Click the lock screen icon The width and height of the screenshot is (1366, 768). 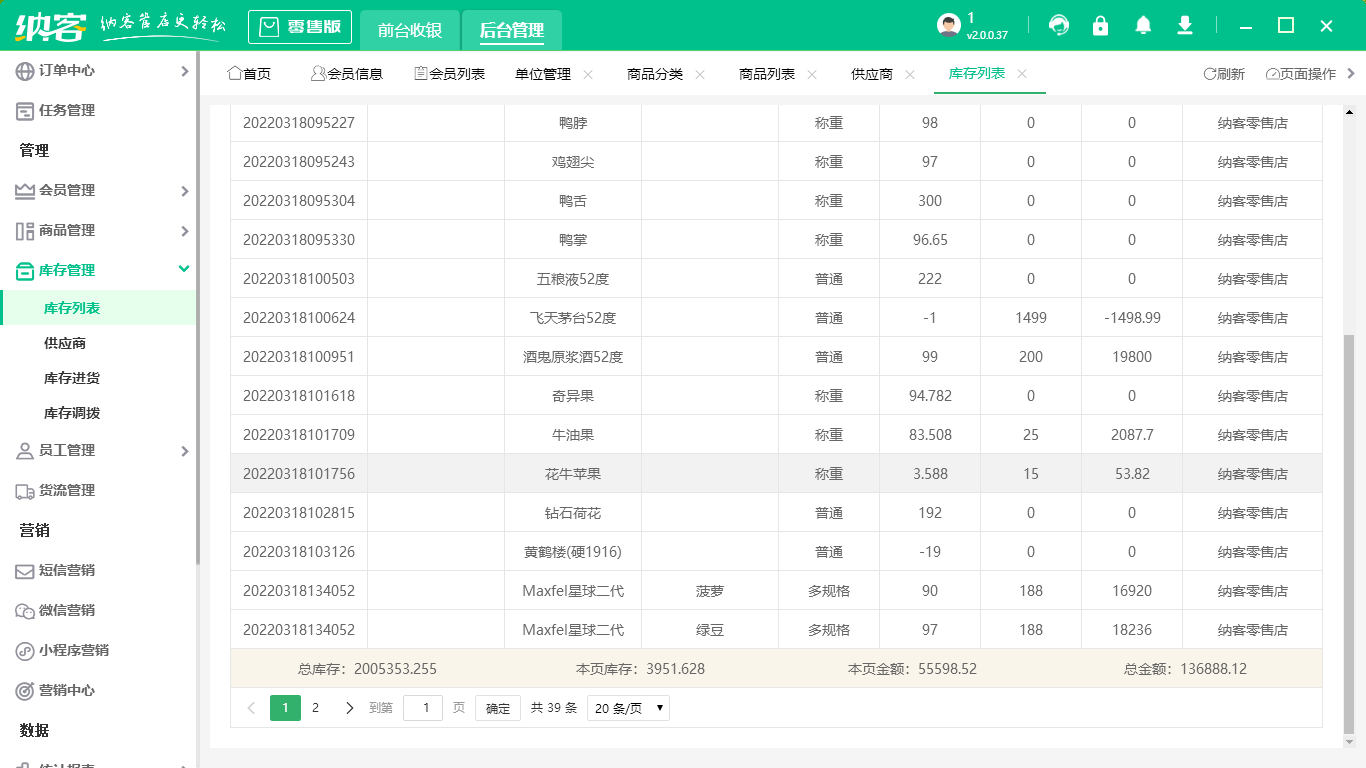tap(1100, 25)
